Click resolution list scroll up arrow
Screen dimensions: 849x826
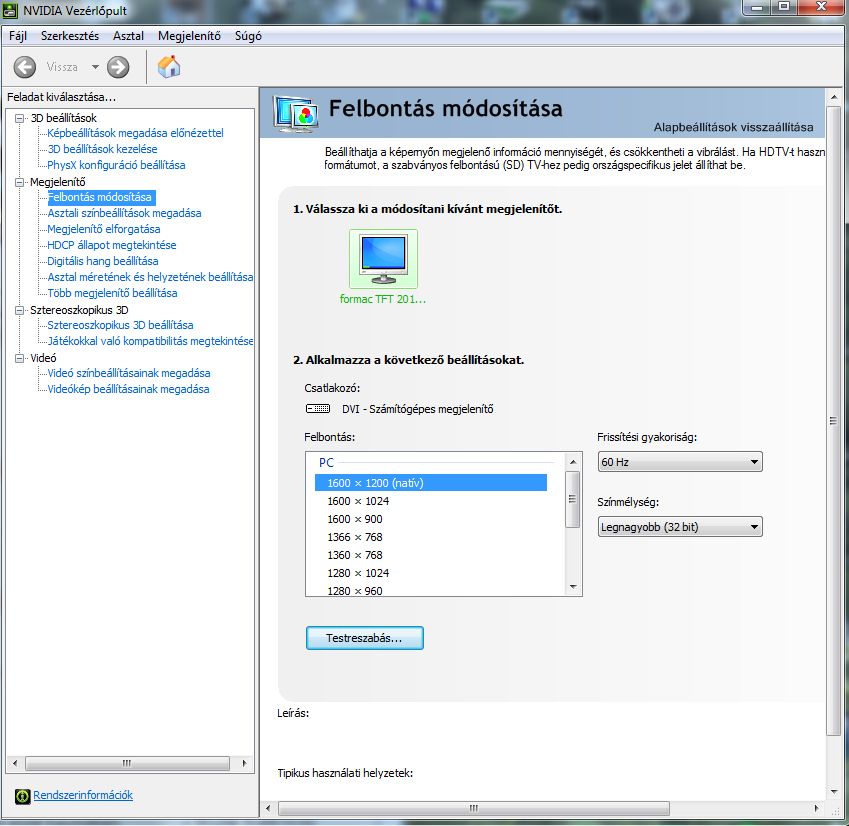click(x=573, y=462)
